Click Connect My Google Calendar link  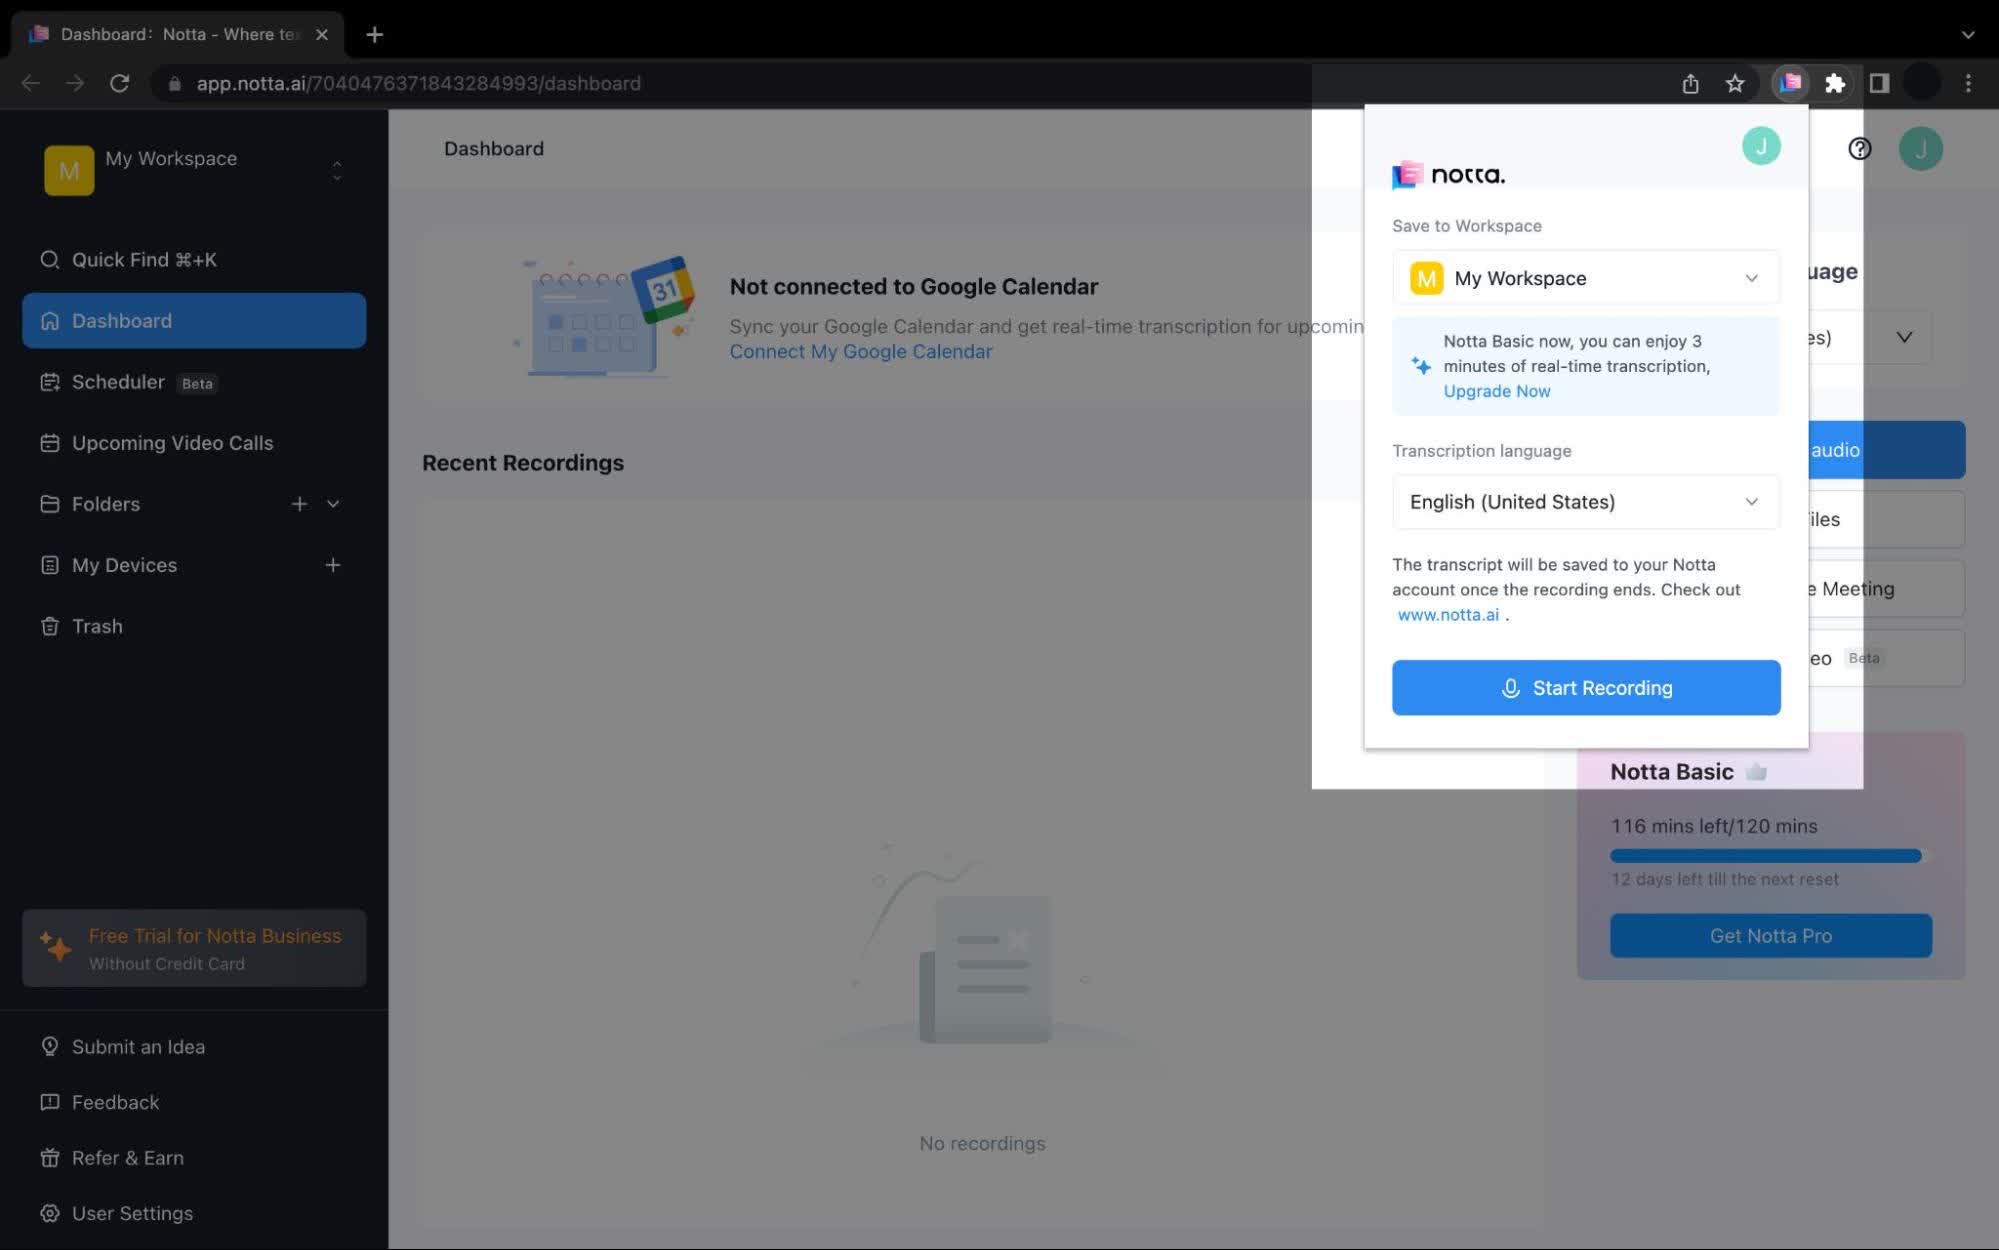[860, 351]
